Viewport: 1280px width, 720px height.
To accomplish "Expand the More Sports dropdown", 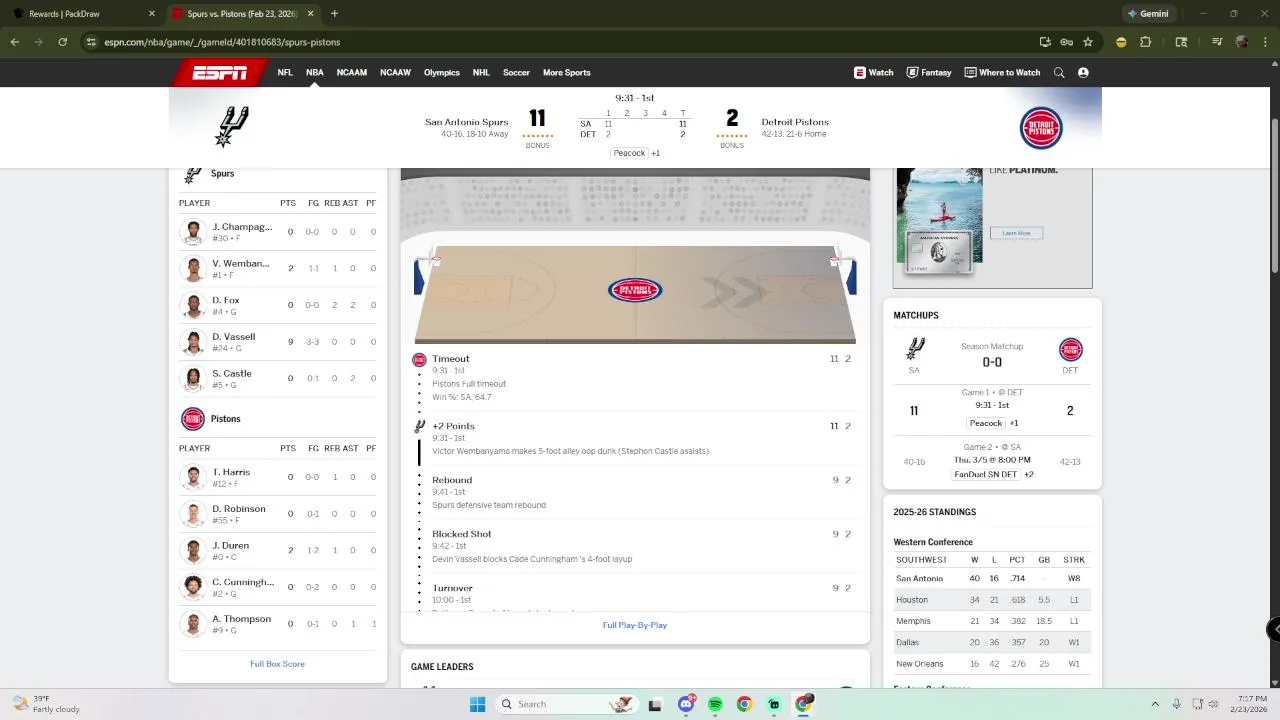I will (x=567, y=73).
